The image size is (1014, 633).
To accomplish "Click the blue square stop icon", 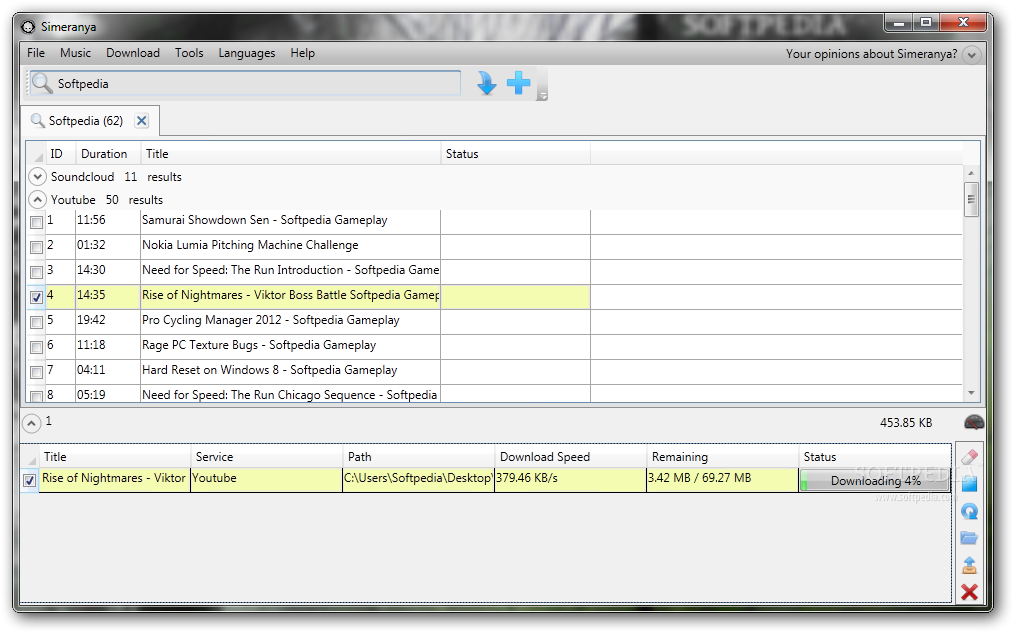I will (969, 484).
